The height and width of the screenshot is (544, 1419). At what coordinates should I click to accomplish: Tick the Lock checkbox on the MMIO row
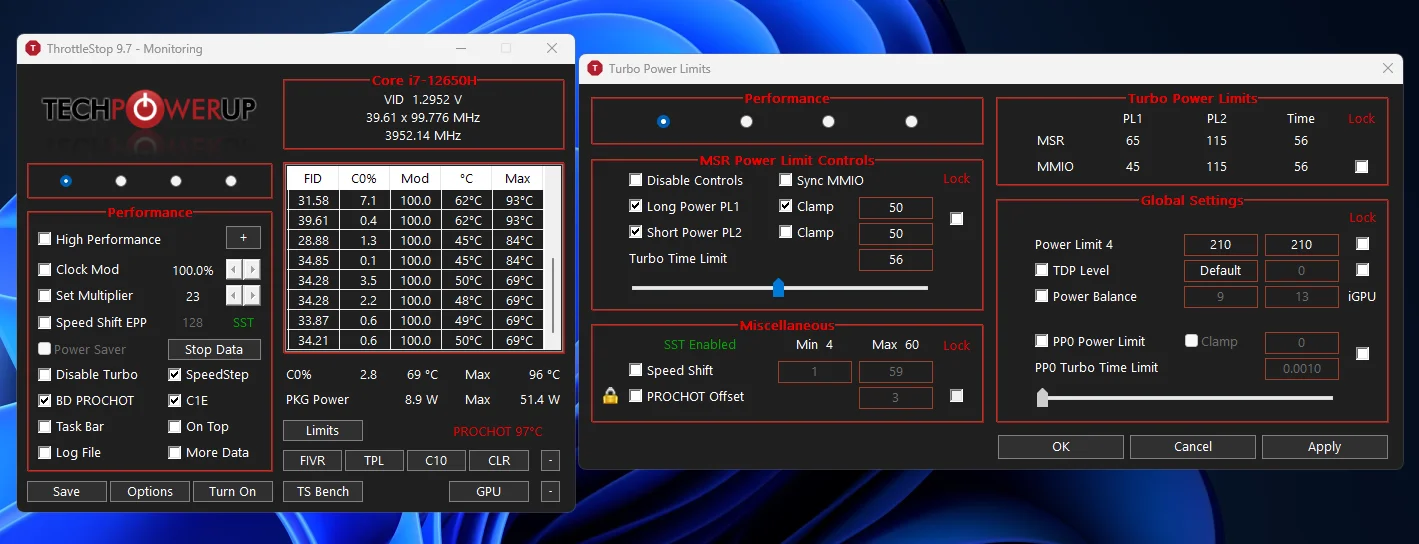(1361, 166)
